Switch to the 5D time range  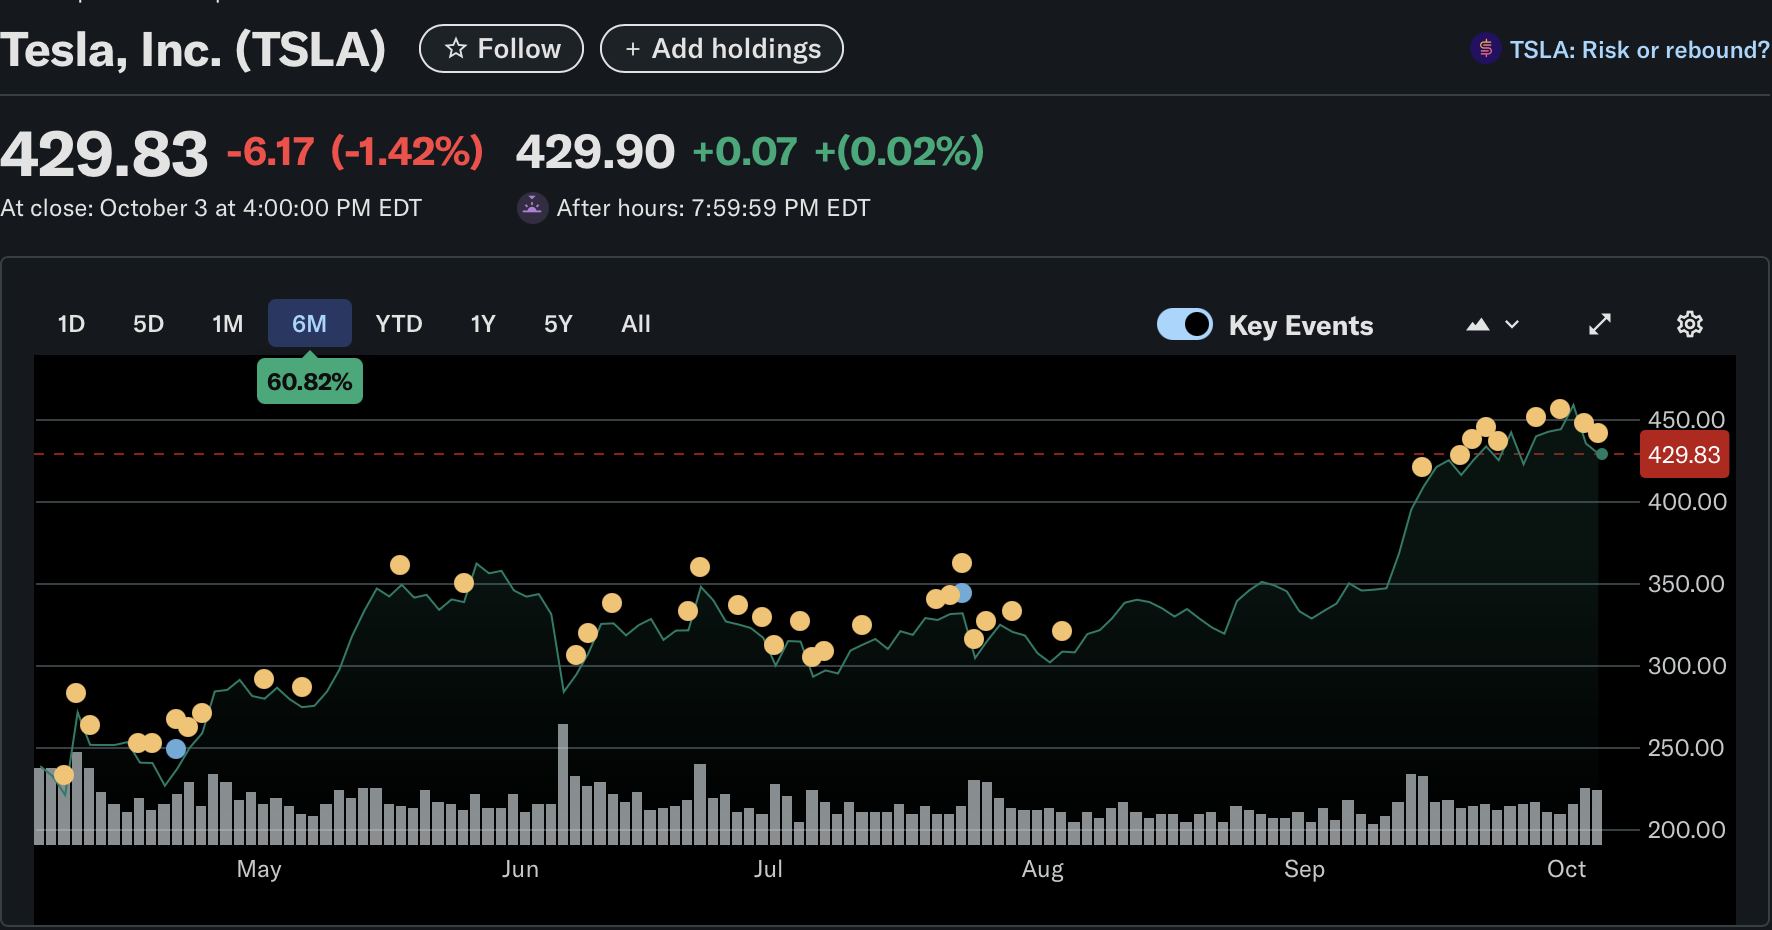coord(148,324)
